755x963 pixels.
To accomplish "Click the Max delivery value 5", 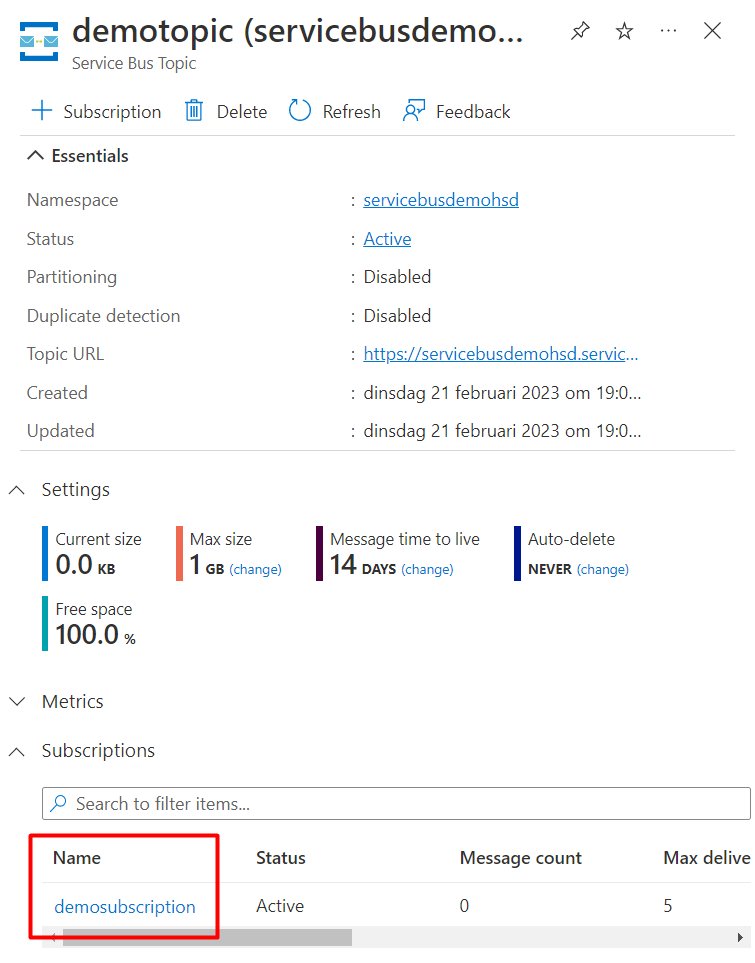I will pyautogui.click(x=668, y=906).
